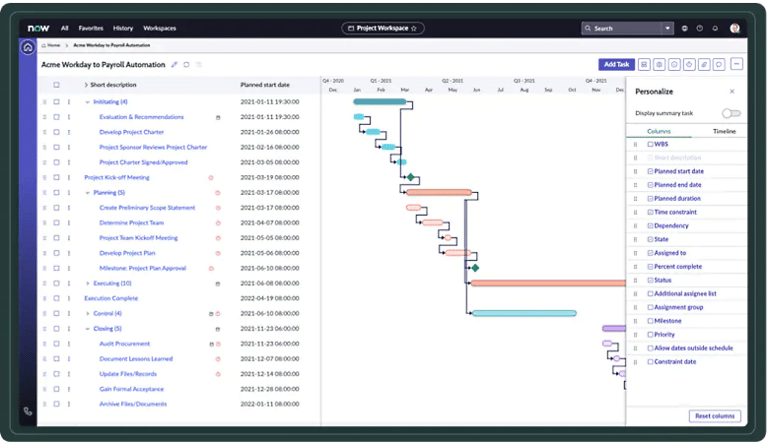Close the Personalize panel
Viewport: 768px width, 443px height.
pyautogui.click(x=732, y=92)
